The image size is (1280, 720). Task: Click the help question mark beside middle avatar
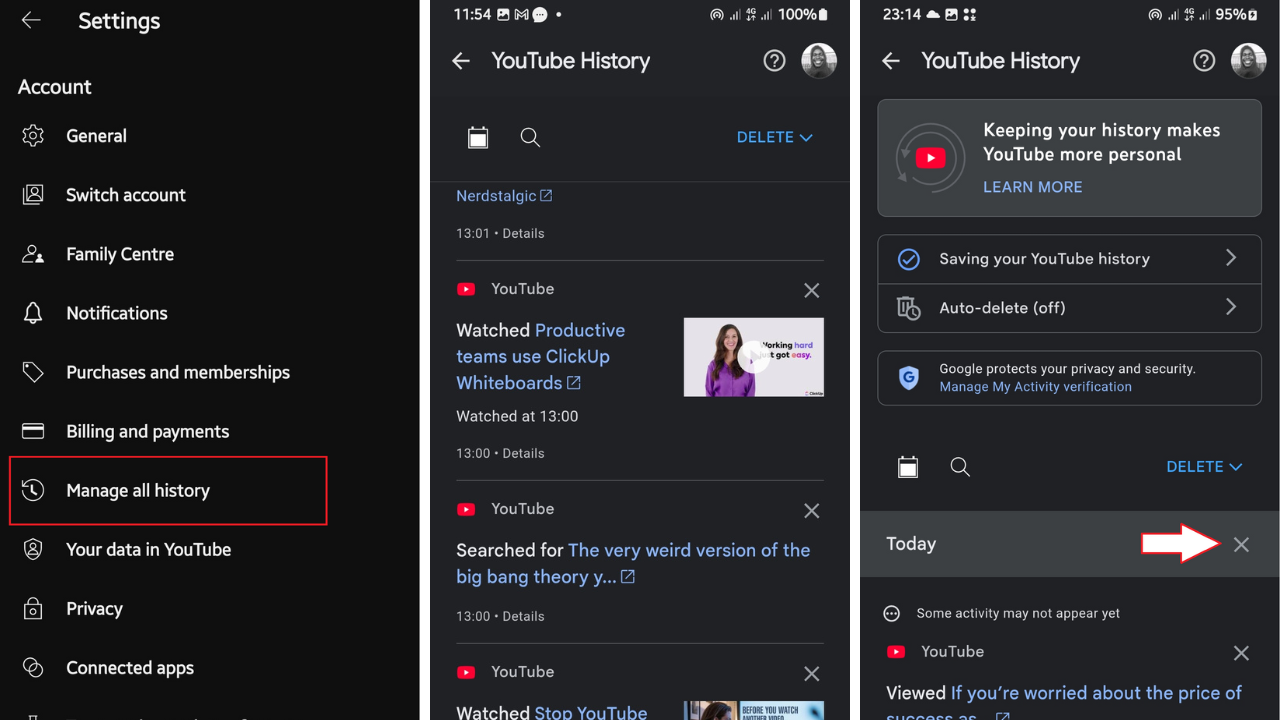[774, 60]
